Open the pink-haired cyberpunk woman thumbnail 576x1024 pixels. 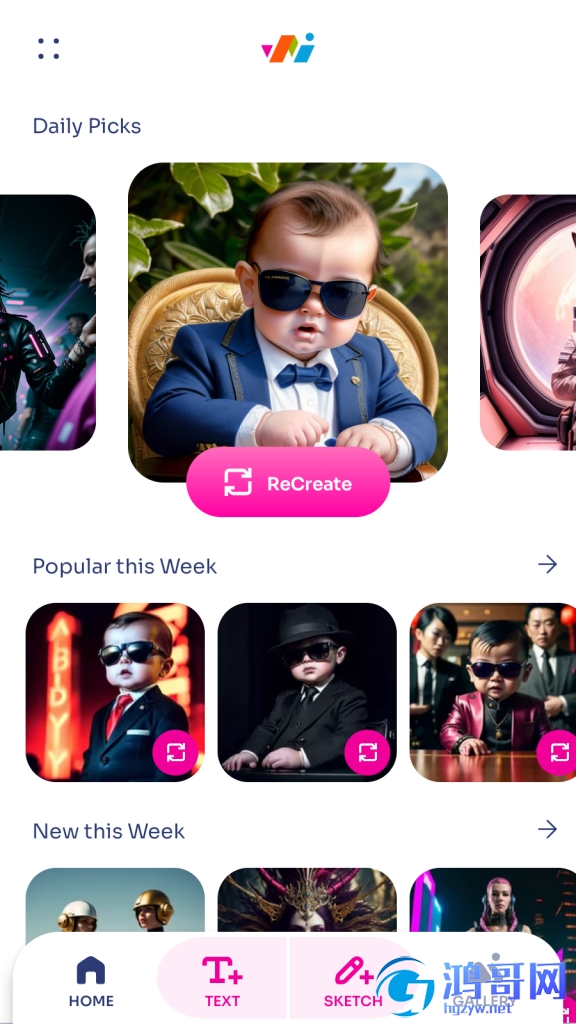coord(493,900)
